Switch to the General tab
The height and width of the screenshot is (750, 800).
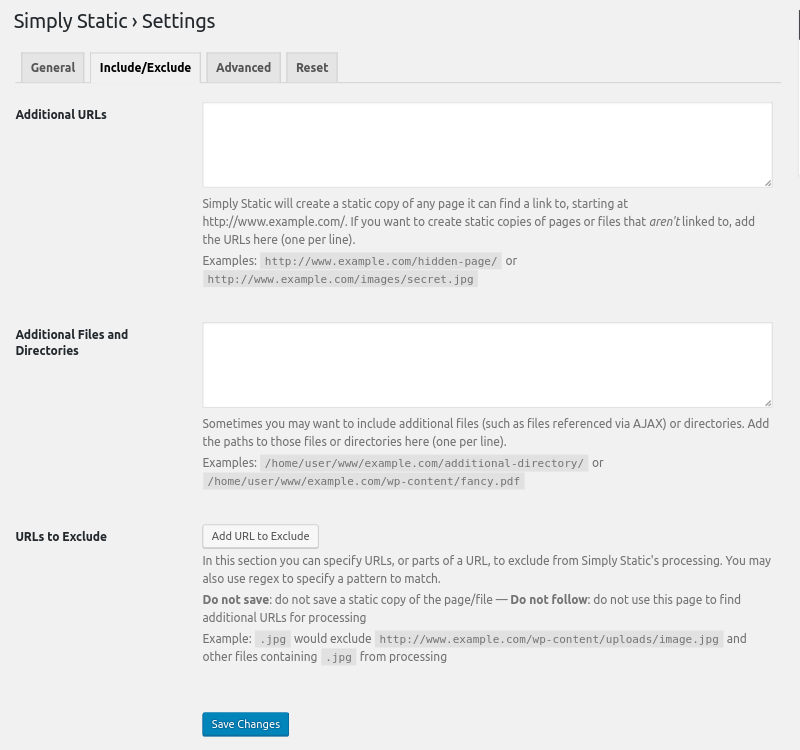[x=53, y=67]
